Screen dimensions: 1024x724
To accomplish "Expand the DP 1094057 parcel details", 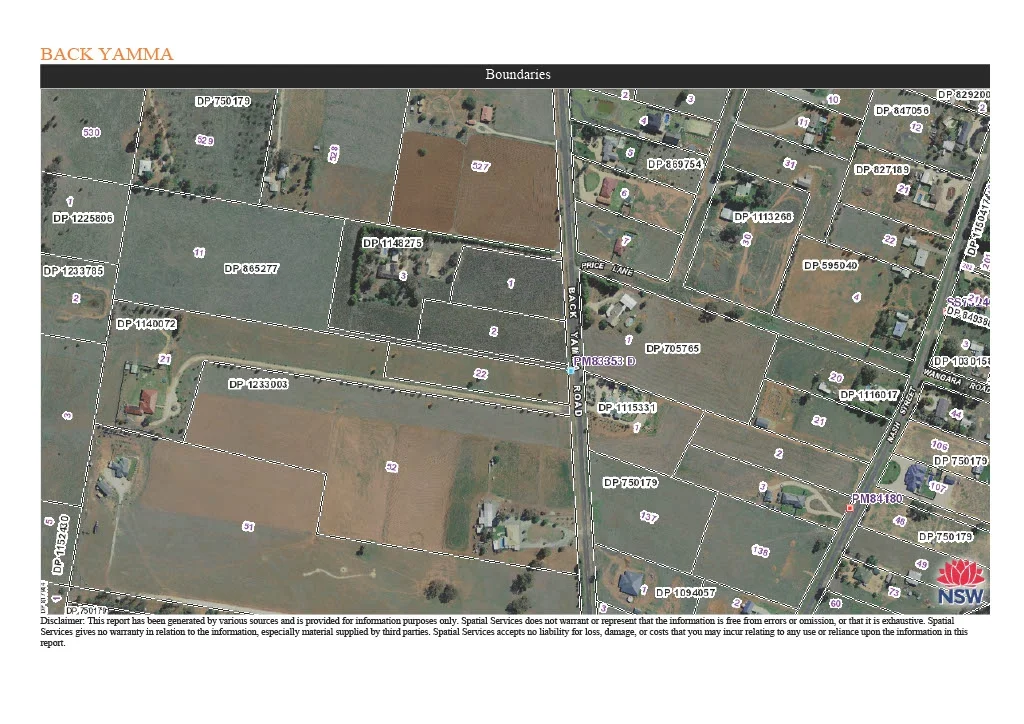I will (x=685, y=593).
